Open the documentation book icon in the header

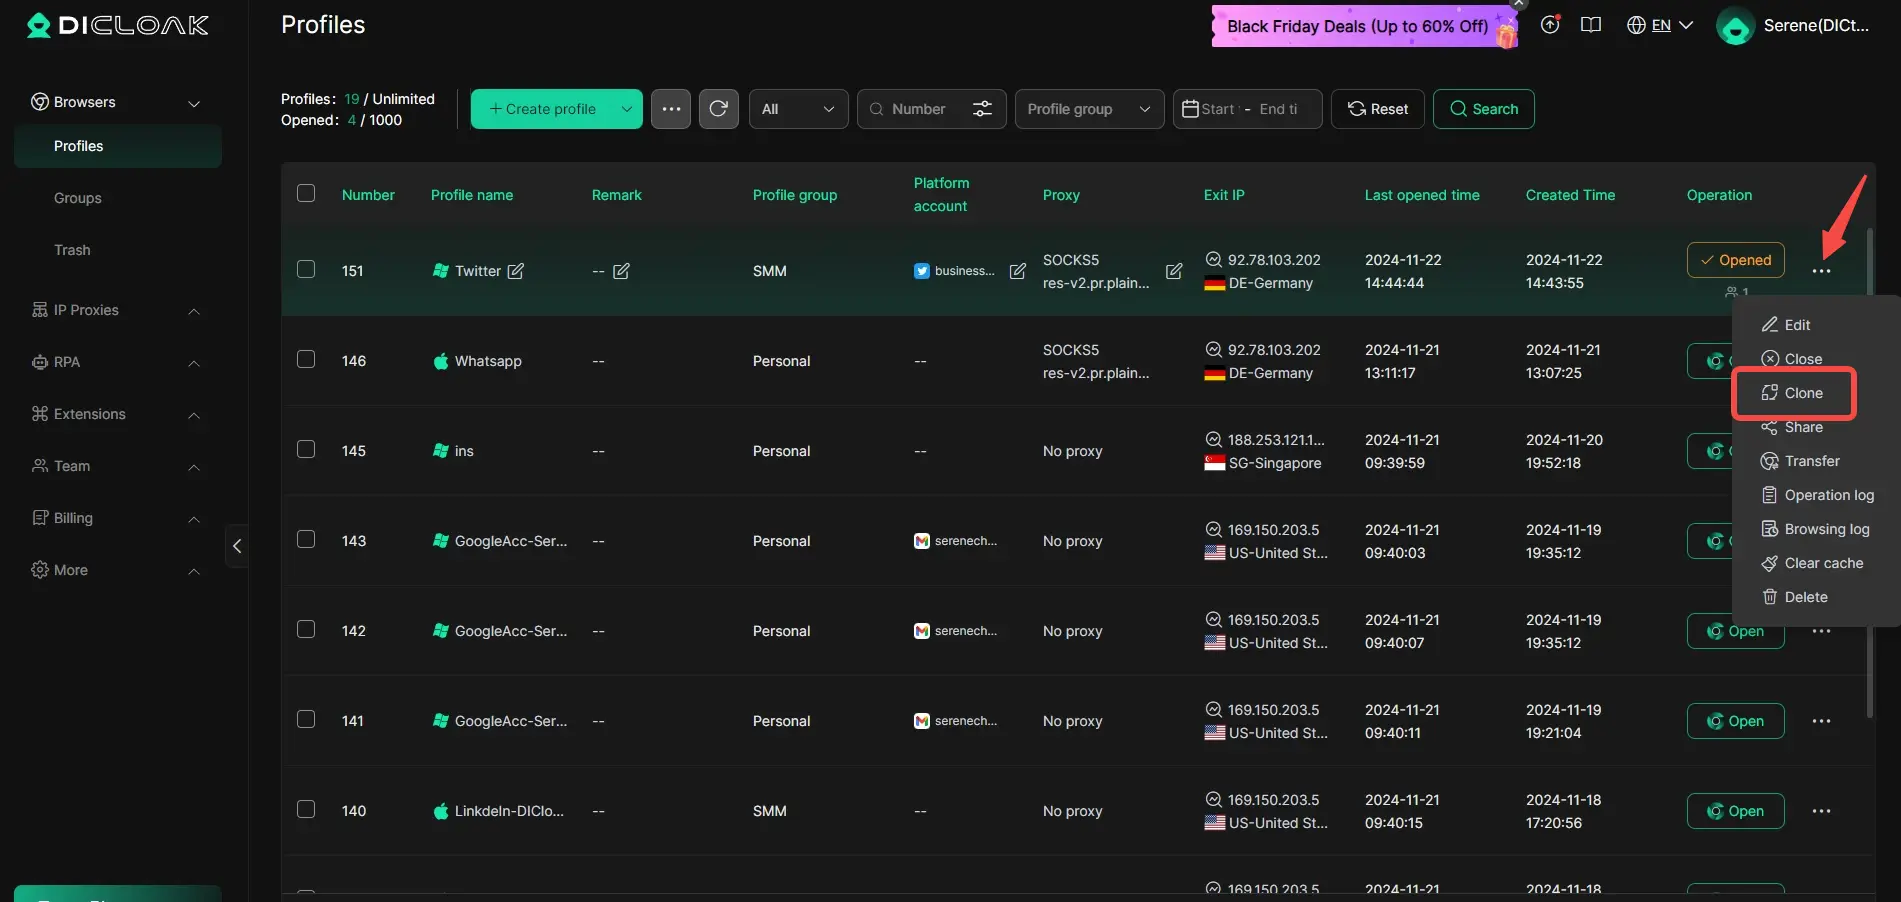pos(1591,25)
